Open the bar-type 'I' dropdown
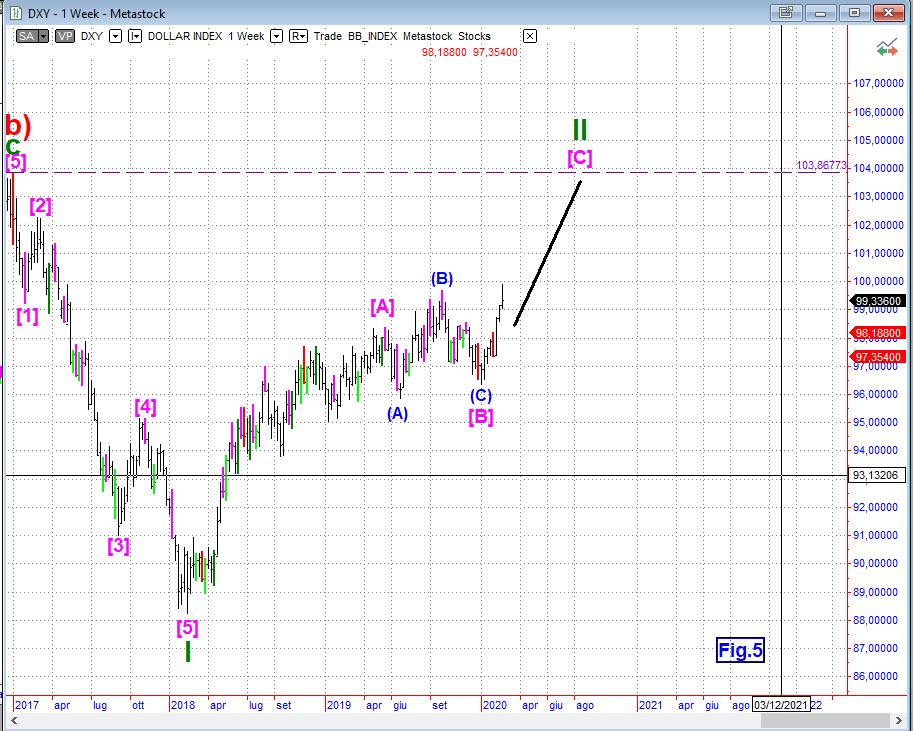Image resolution: width=913 pixels, height=731 pixels. point(135,36)
